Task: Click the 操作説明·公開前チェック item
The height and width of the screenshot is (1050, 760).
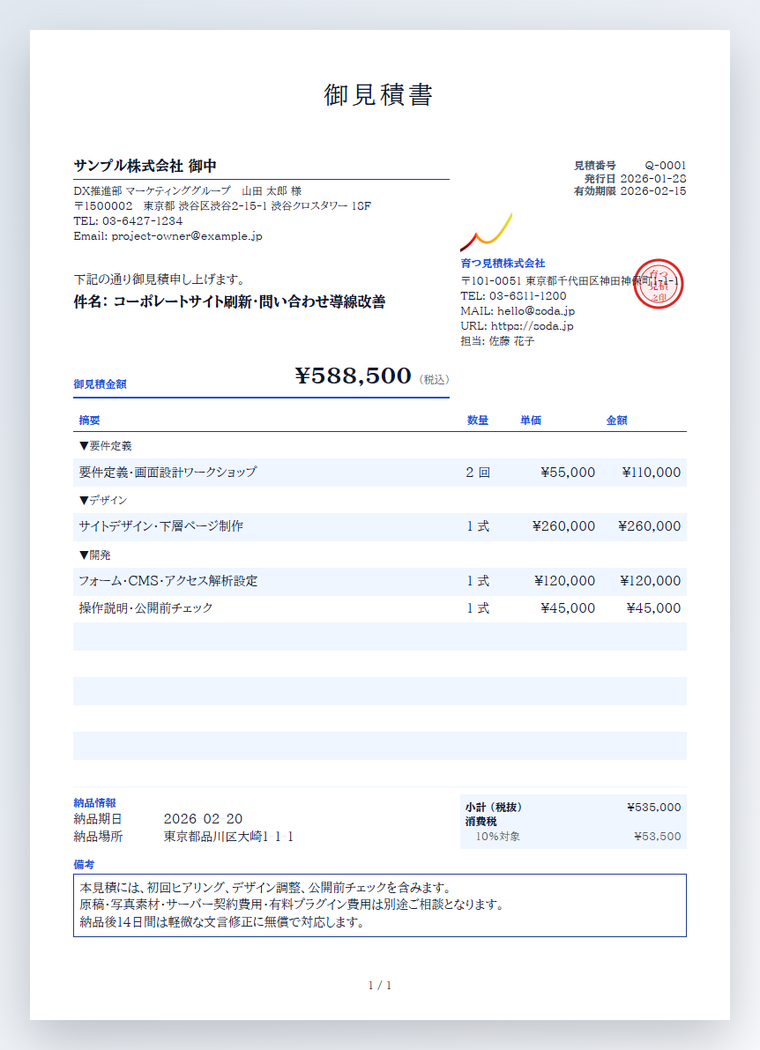Action: [146, 608]
